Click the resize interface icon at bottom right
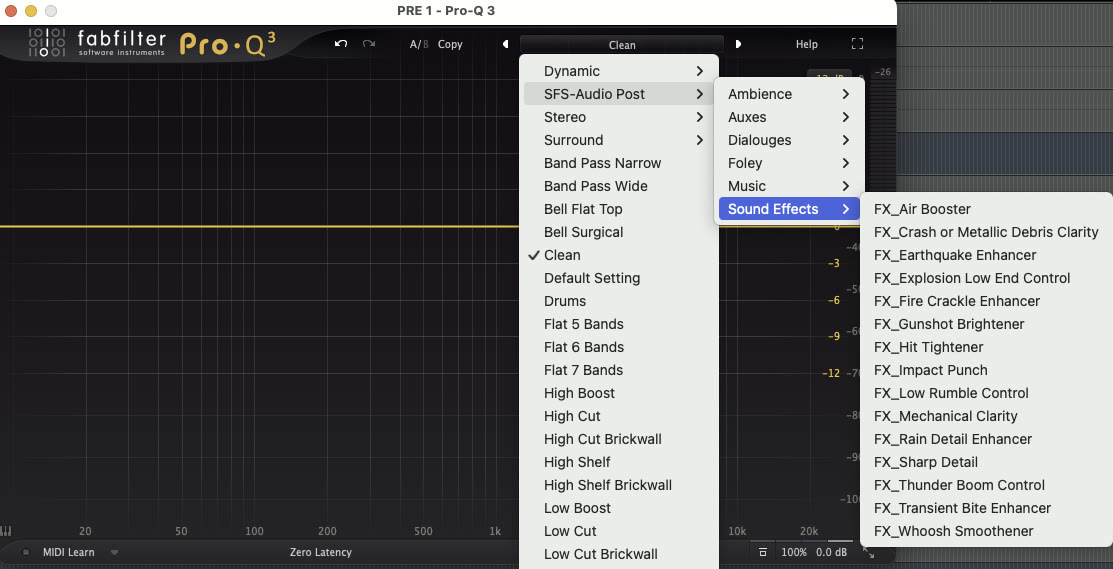The width and height of the screenshot is (1113, 569). pos(868,552)
